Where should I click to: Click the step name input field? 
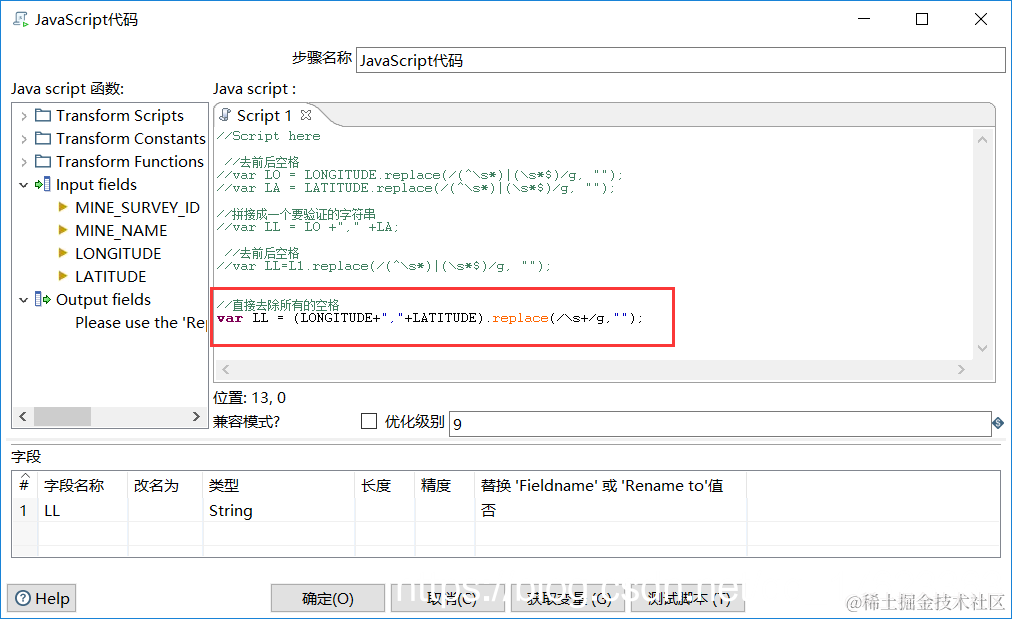pyautogui.click(x=680, y=61)
